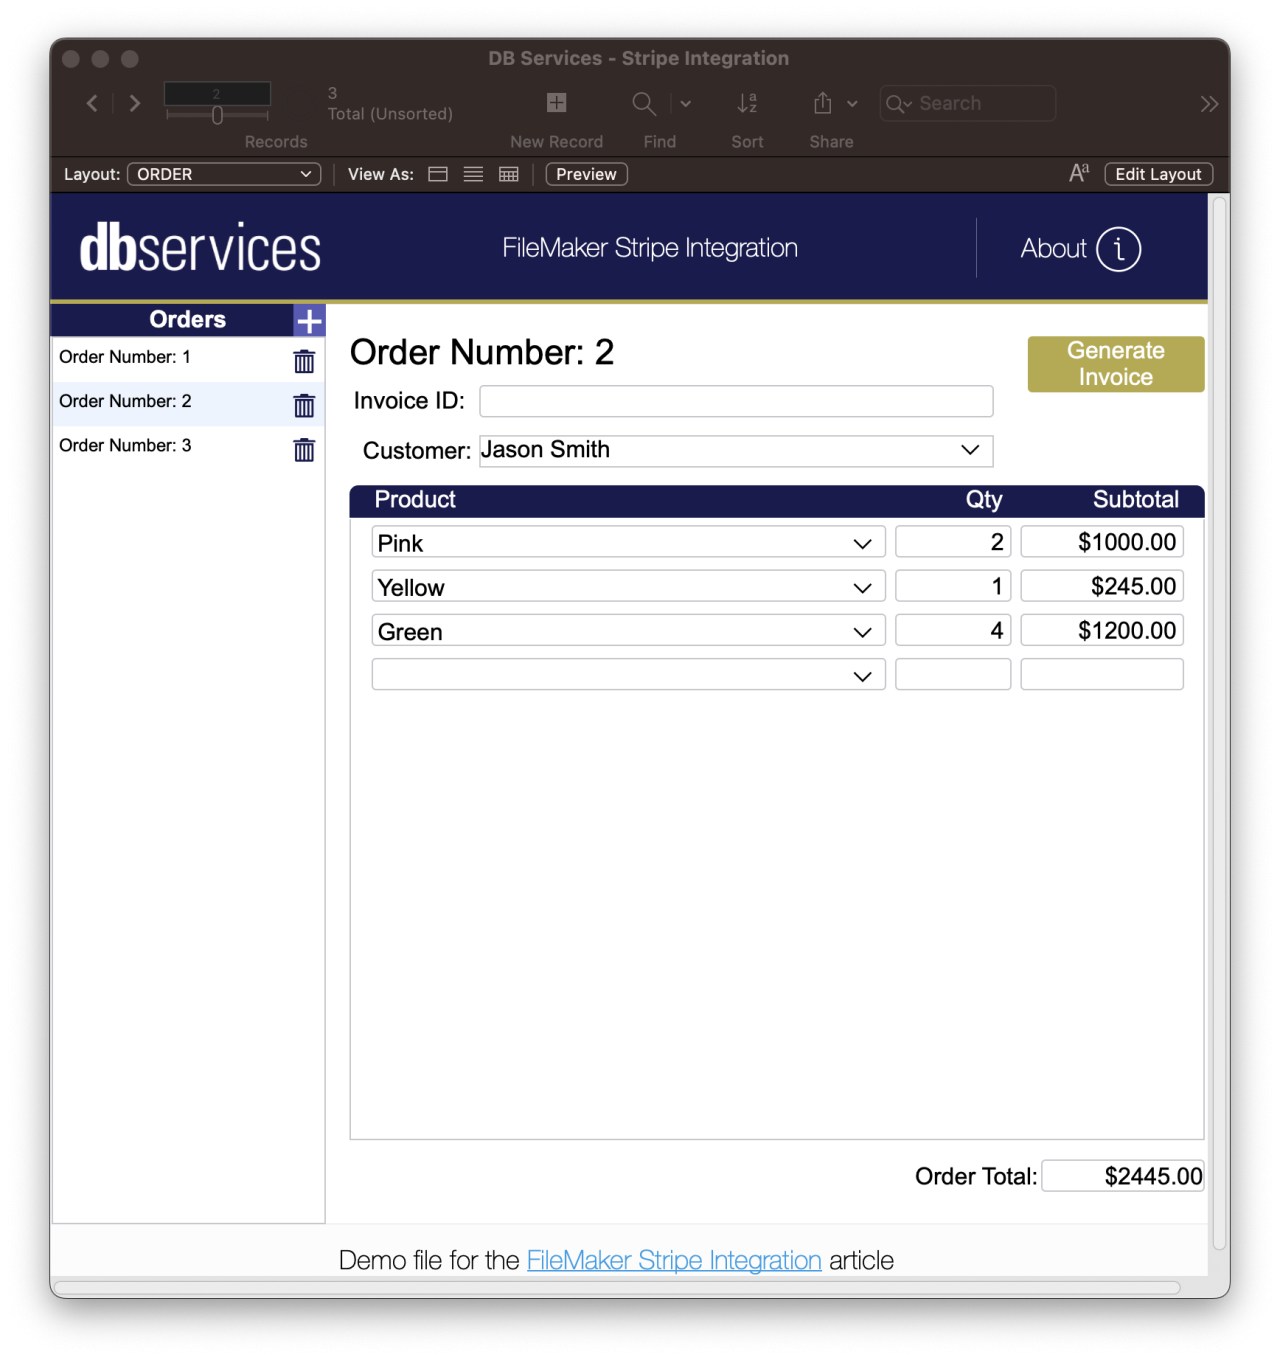This screenshot has height=1360, width=1280.
Task: Open the Pink product dropdown
Action: [628, 542]
